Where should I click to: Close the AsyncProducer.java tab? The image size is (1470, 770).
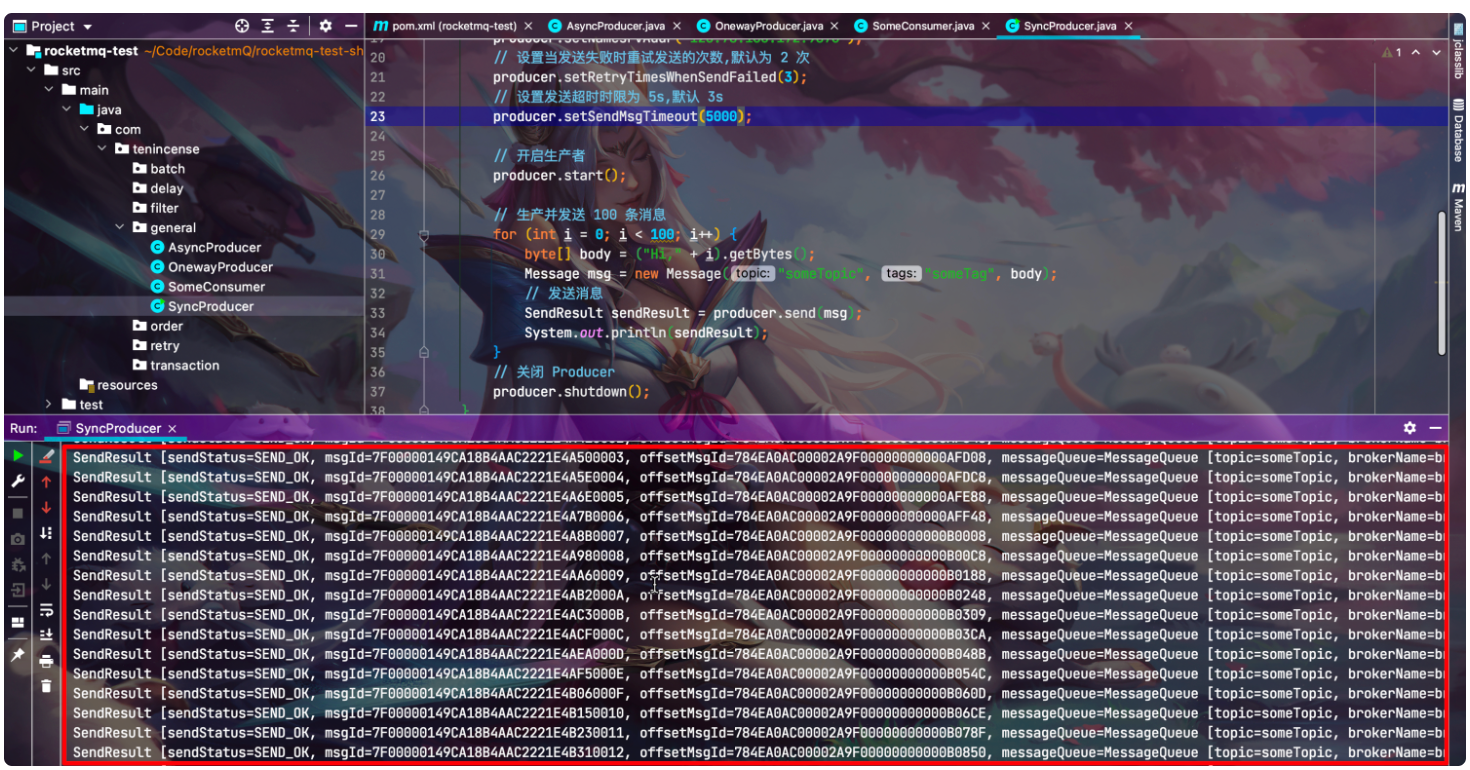pos(677,26)
